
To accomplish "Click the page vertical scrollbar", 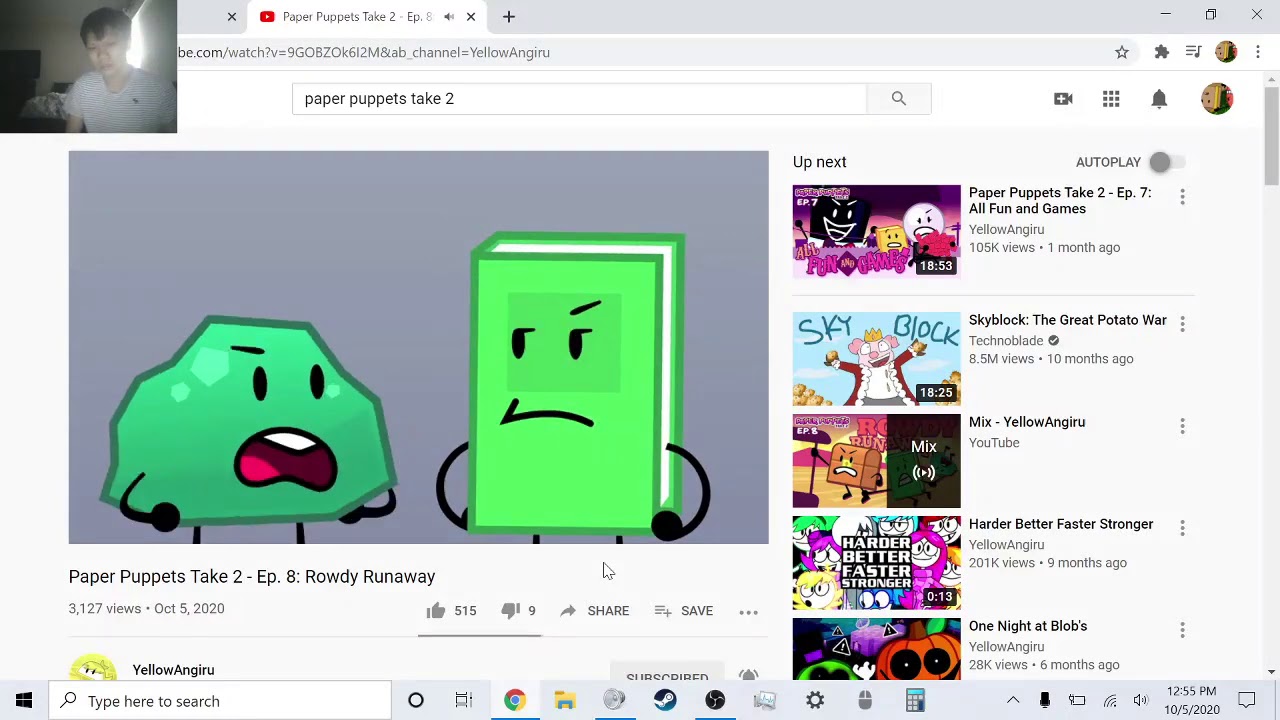I will pos(1271,136).
